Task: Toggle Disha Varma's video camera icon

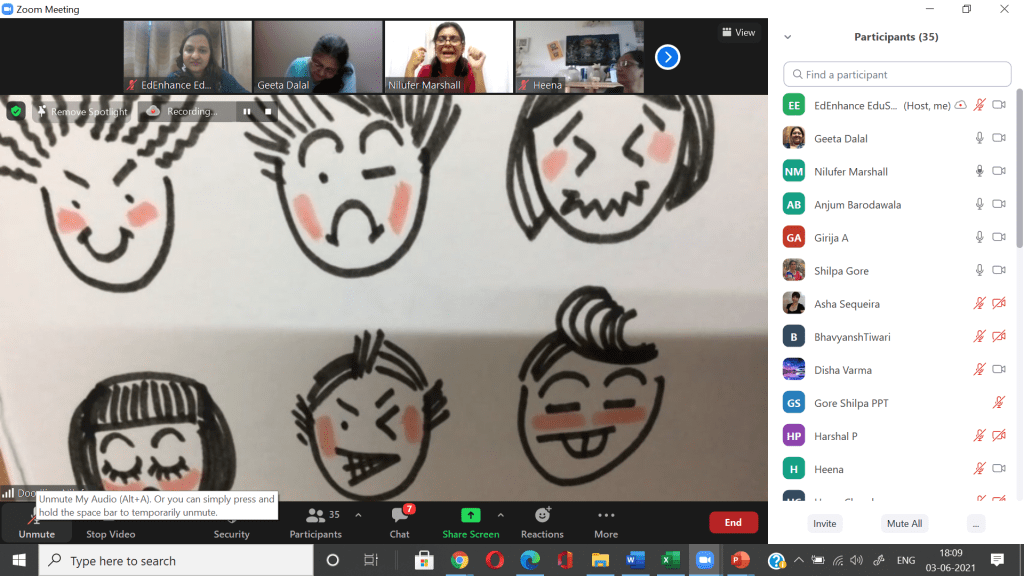Action: (998, 370)
